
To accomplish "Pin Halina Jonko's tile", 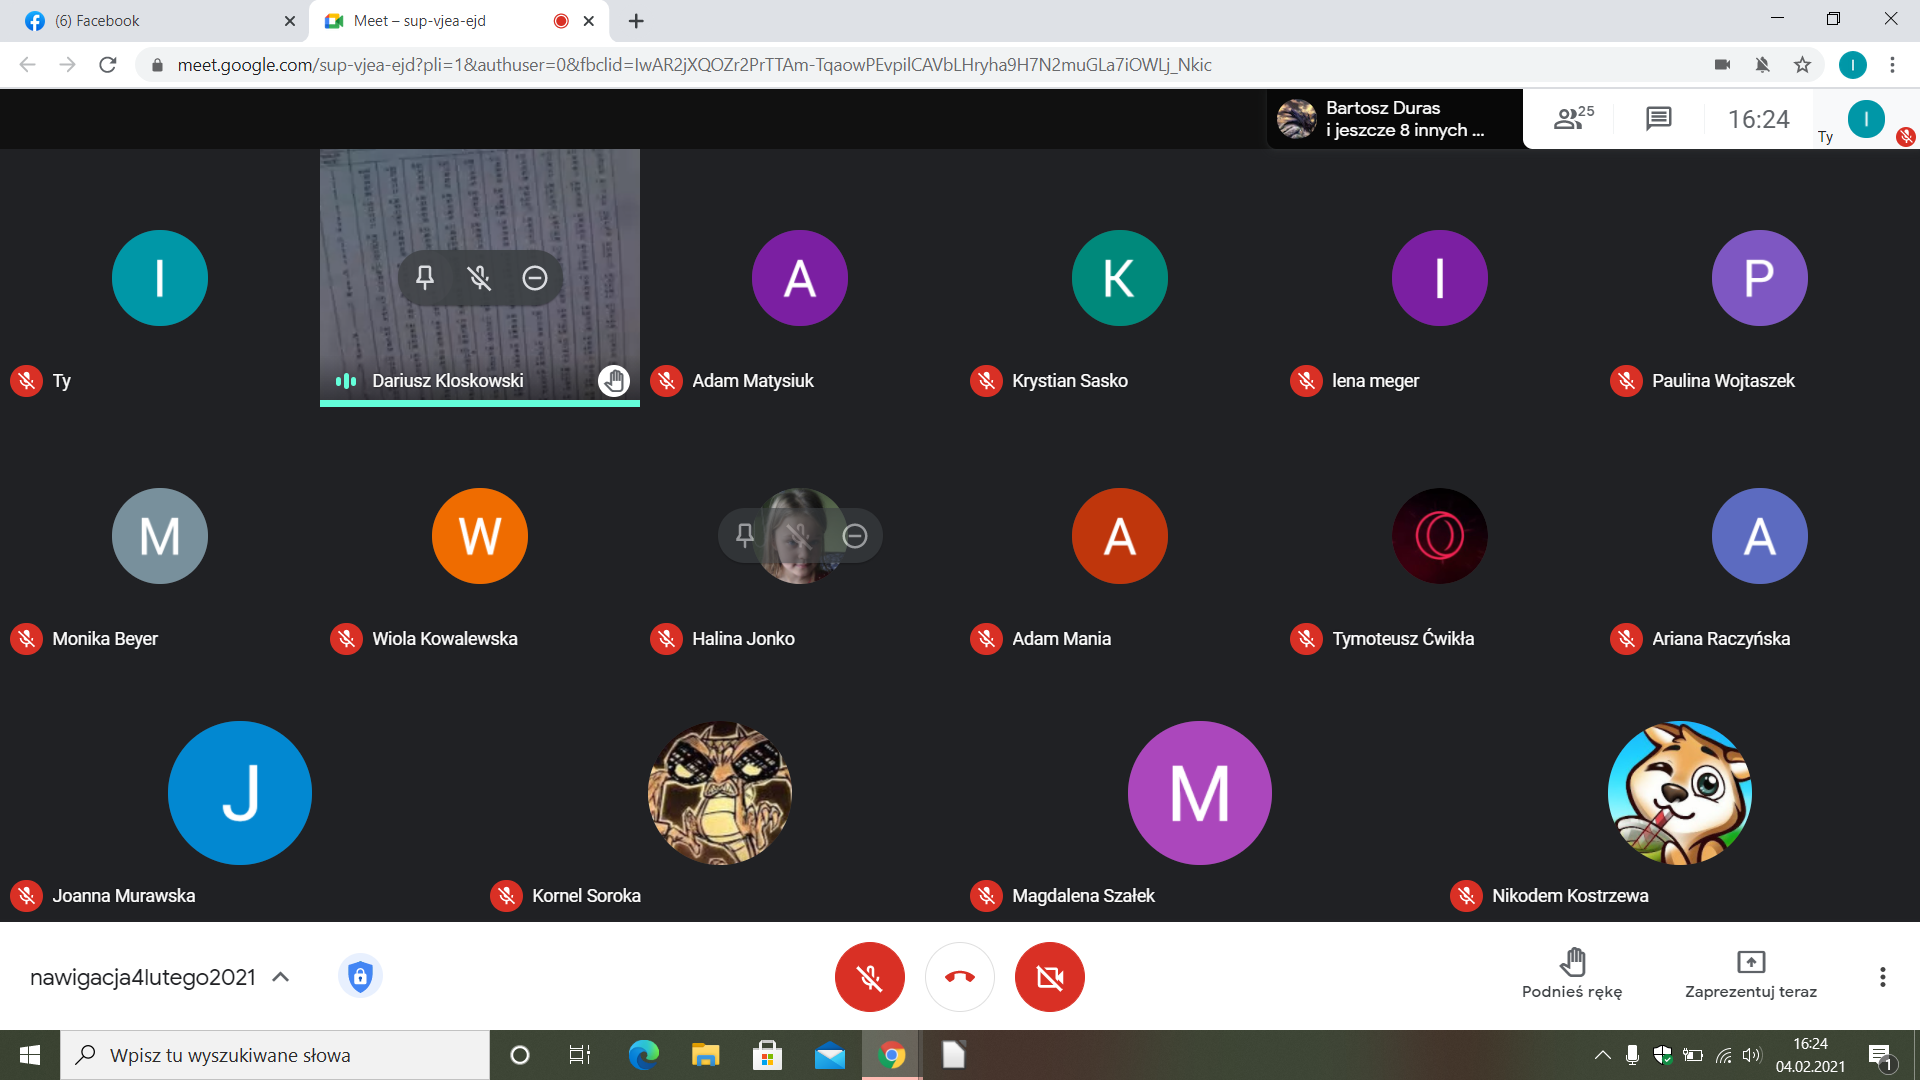I will pos(745,536).
